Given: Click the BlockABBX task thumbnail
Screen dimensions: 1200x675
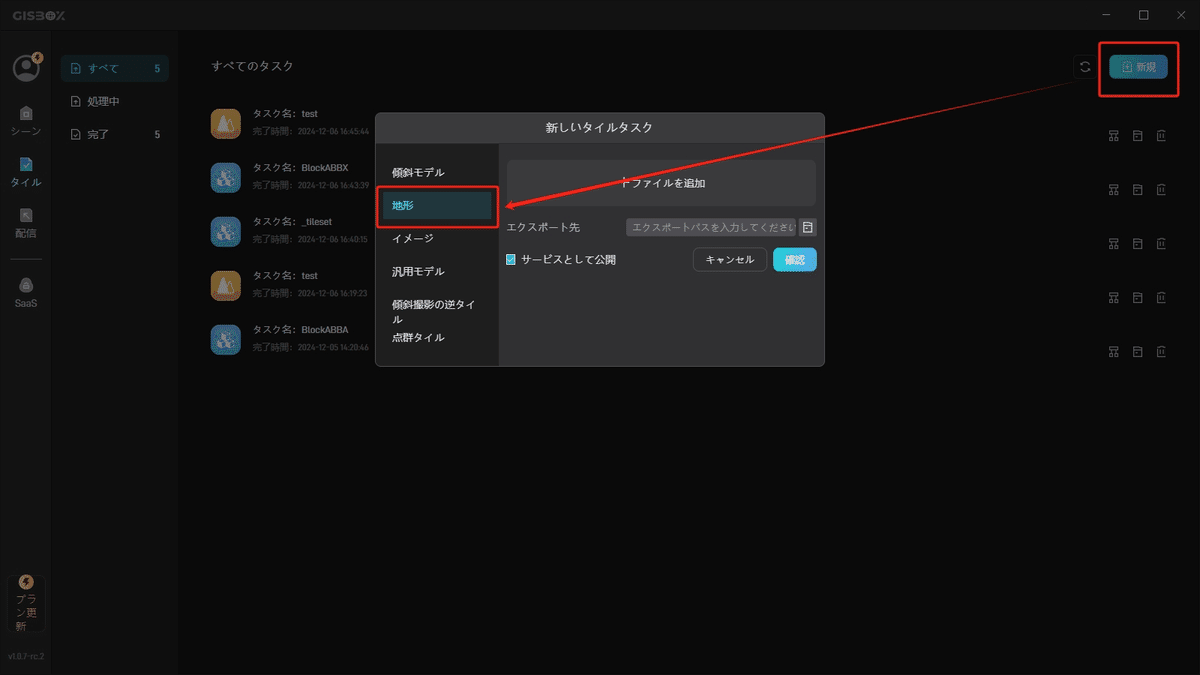Looking at the screenshot, I should click(225, 177).
